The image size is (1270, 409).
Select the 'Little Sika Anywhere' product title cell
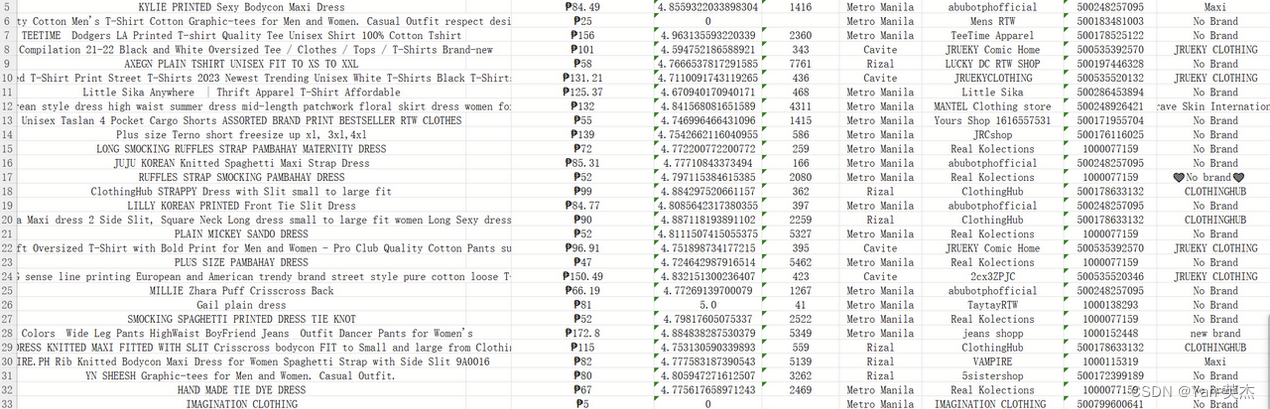(241, 92)
